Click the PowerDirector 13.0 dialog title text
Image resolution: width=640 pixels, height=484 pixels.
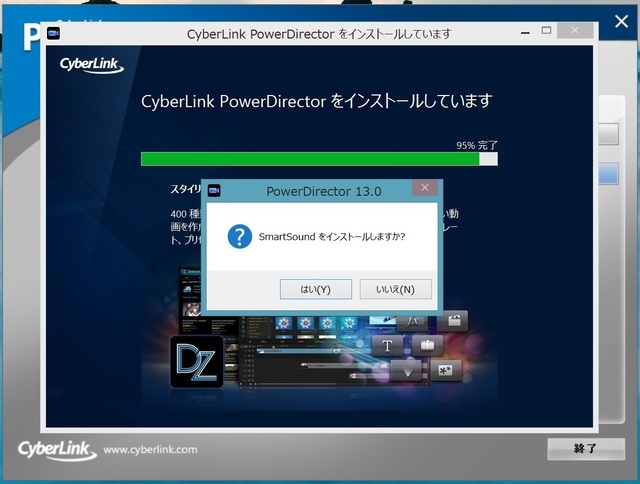pyautogui.click(x=324, y=191)
